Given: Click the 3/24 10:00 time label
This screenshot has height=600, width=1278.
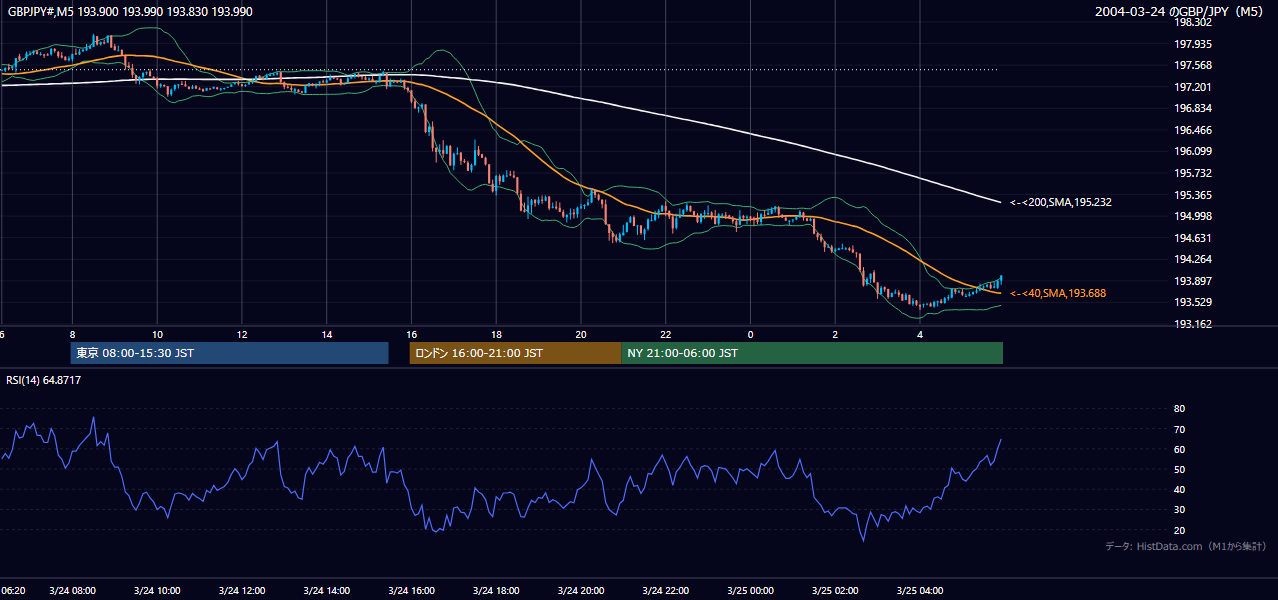Looking at the screenshot, I should pos(157,591).
